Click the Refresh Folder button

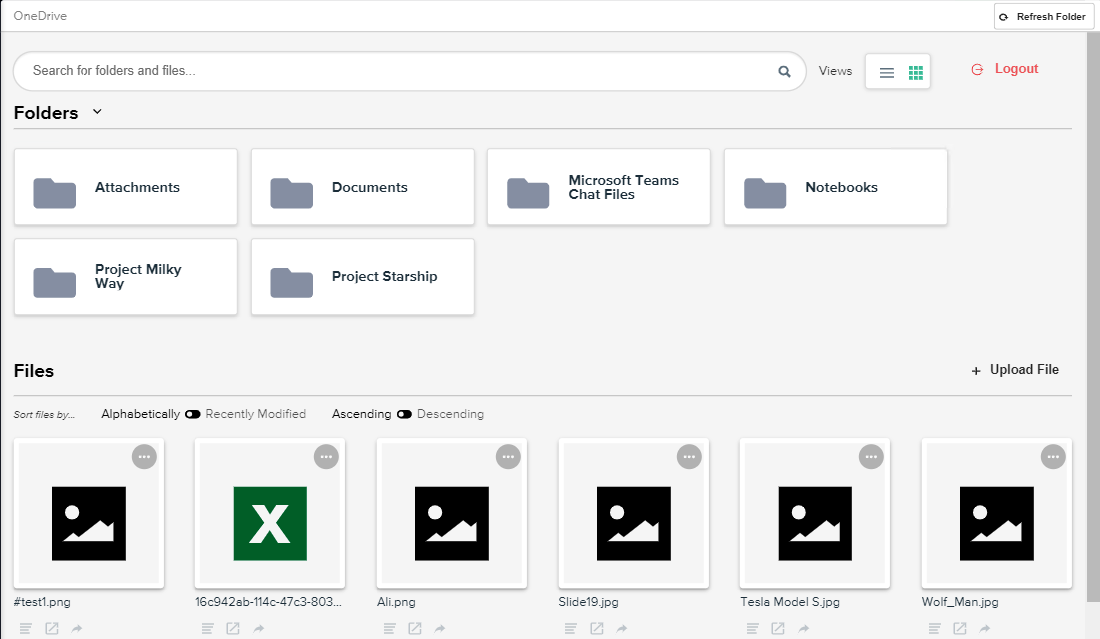tap(1044, 17)
